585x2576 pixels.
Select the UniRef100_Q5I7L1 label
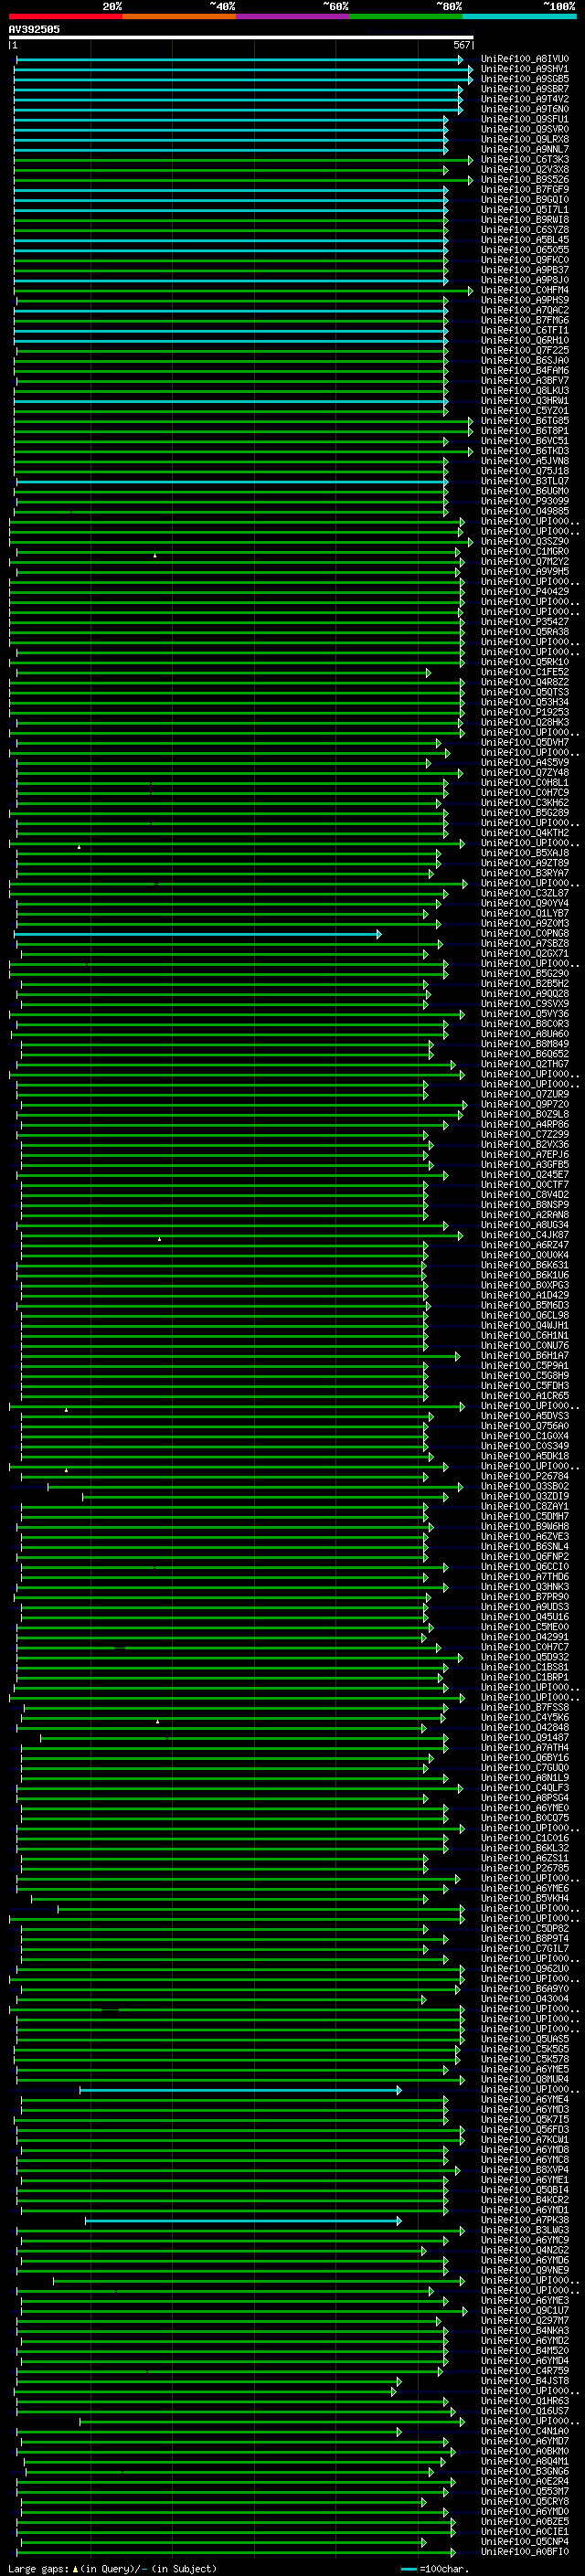click(x=525, y=210)
